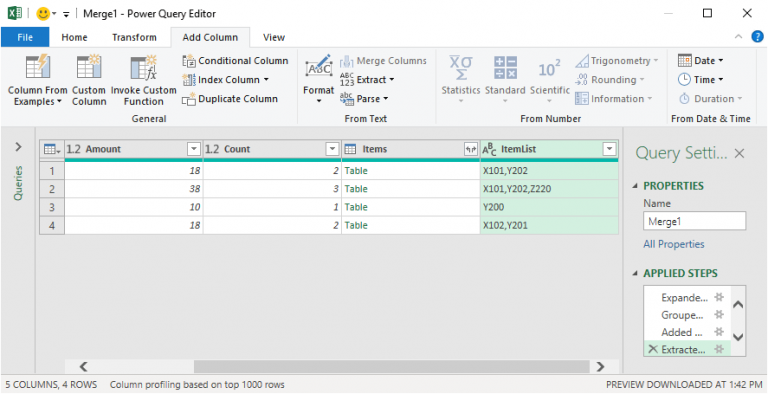768x394 pixels.
Task: Delete the Extracted step with its X
Action: click(652, 349)
